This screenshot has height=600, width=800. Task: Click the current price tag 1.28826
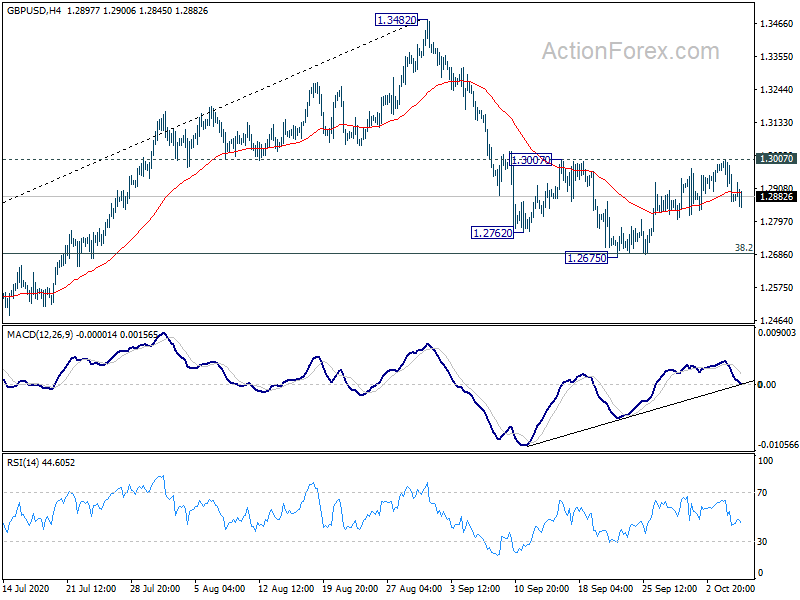pos(776,197)
